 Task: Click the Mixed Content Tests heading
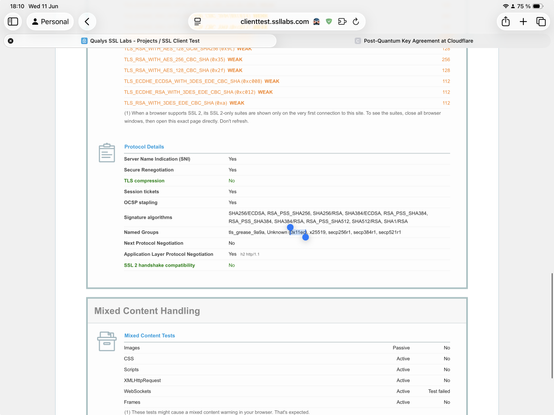[149, 336]
